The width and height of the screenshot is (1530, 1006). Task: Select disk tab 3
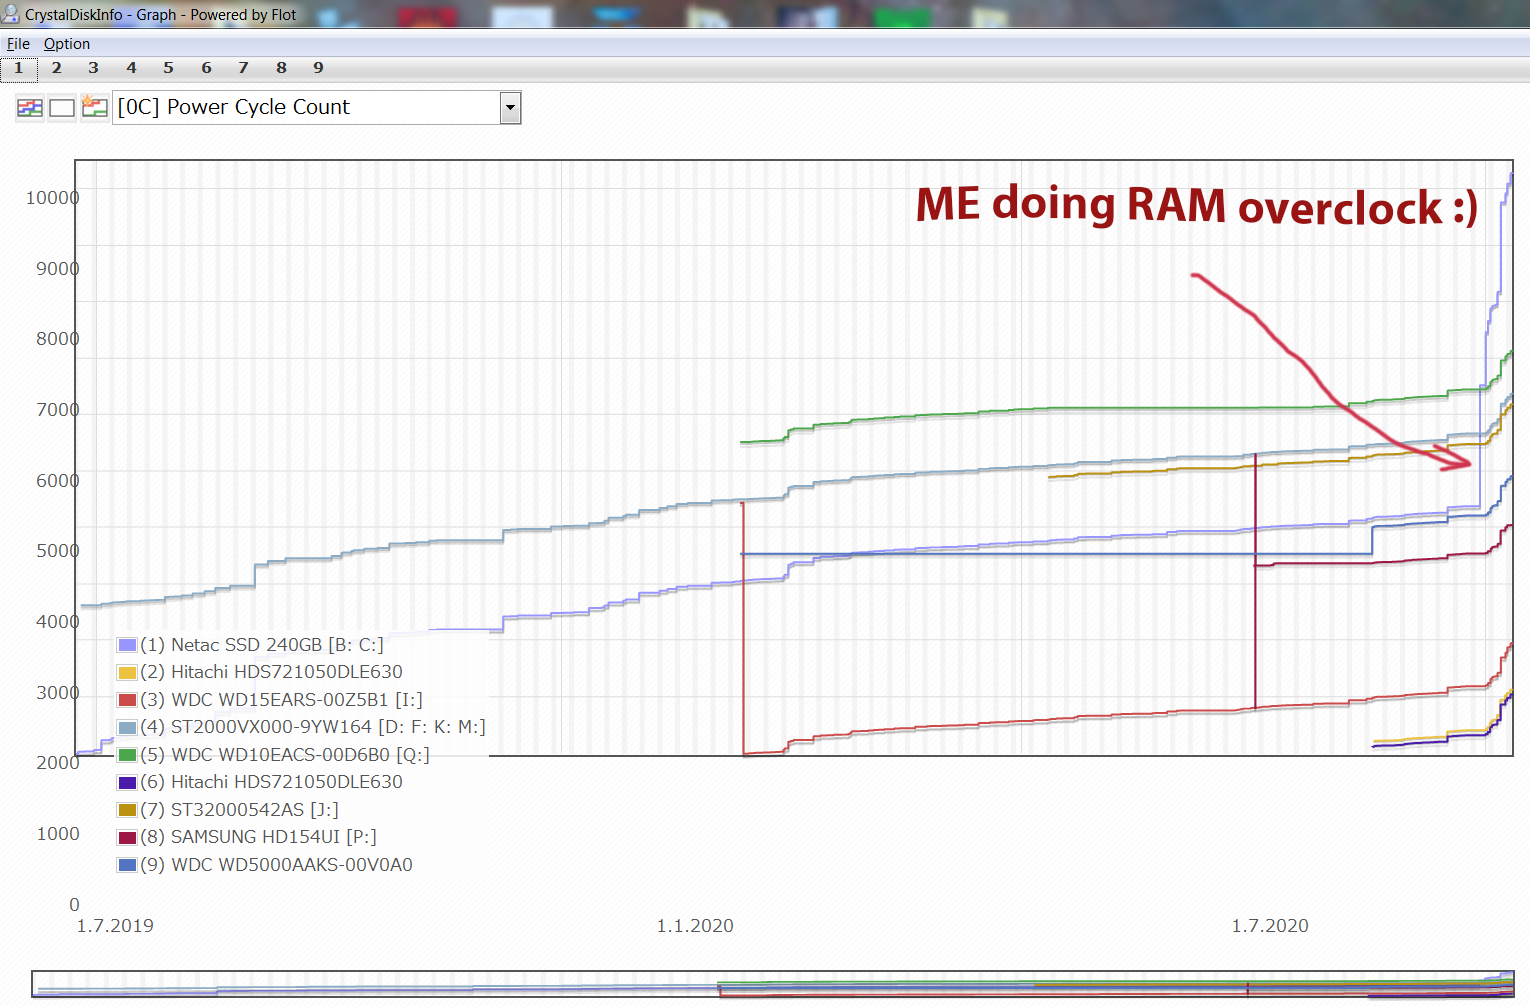click(94, 68)
